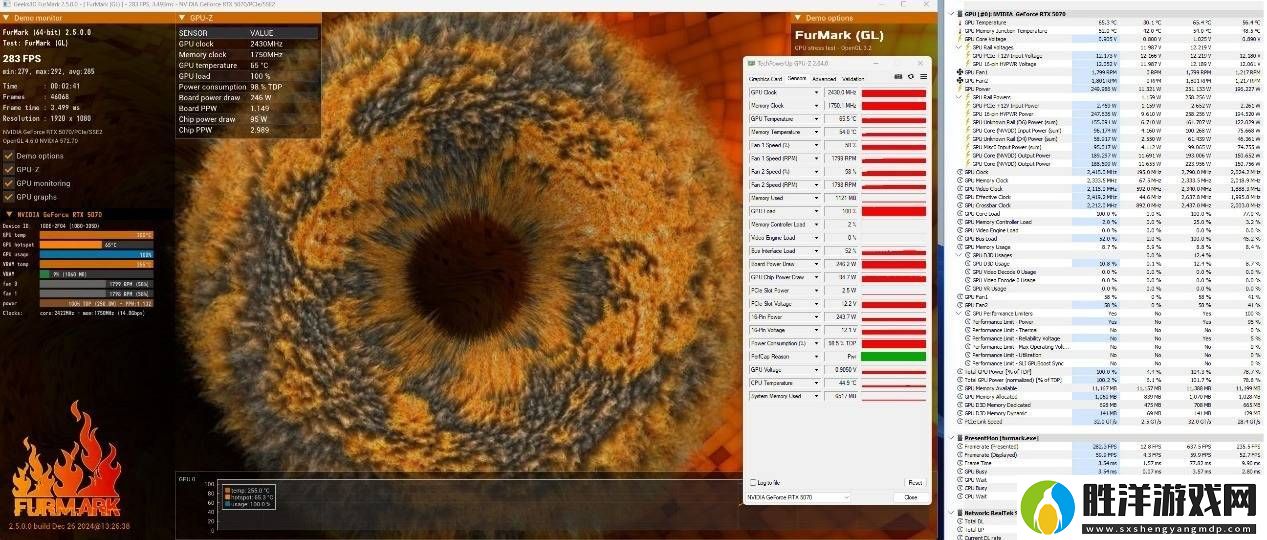
Task: Click the HWiNFO GPU Temperature thermometer icon
Action: (962, 22)
